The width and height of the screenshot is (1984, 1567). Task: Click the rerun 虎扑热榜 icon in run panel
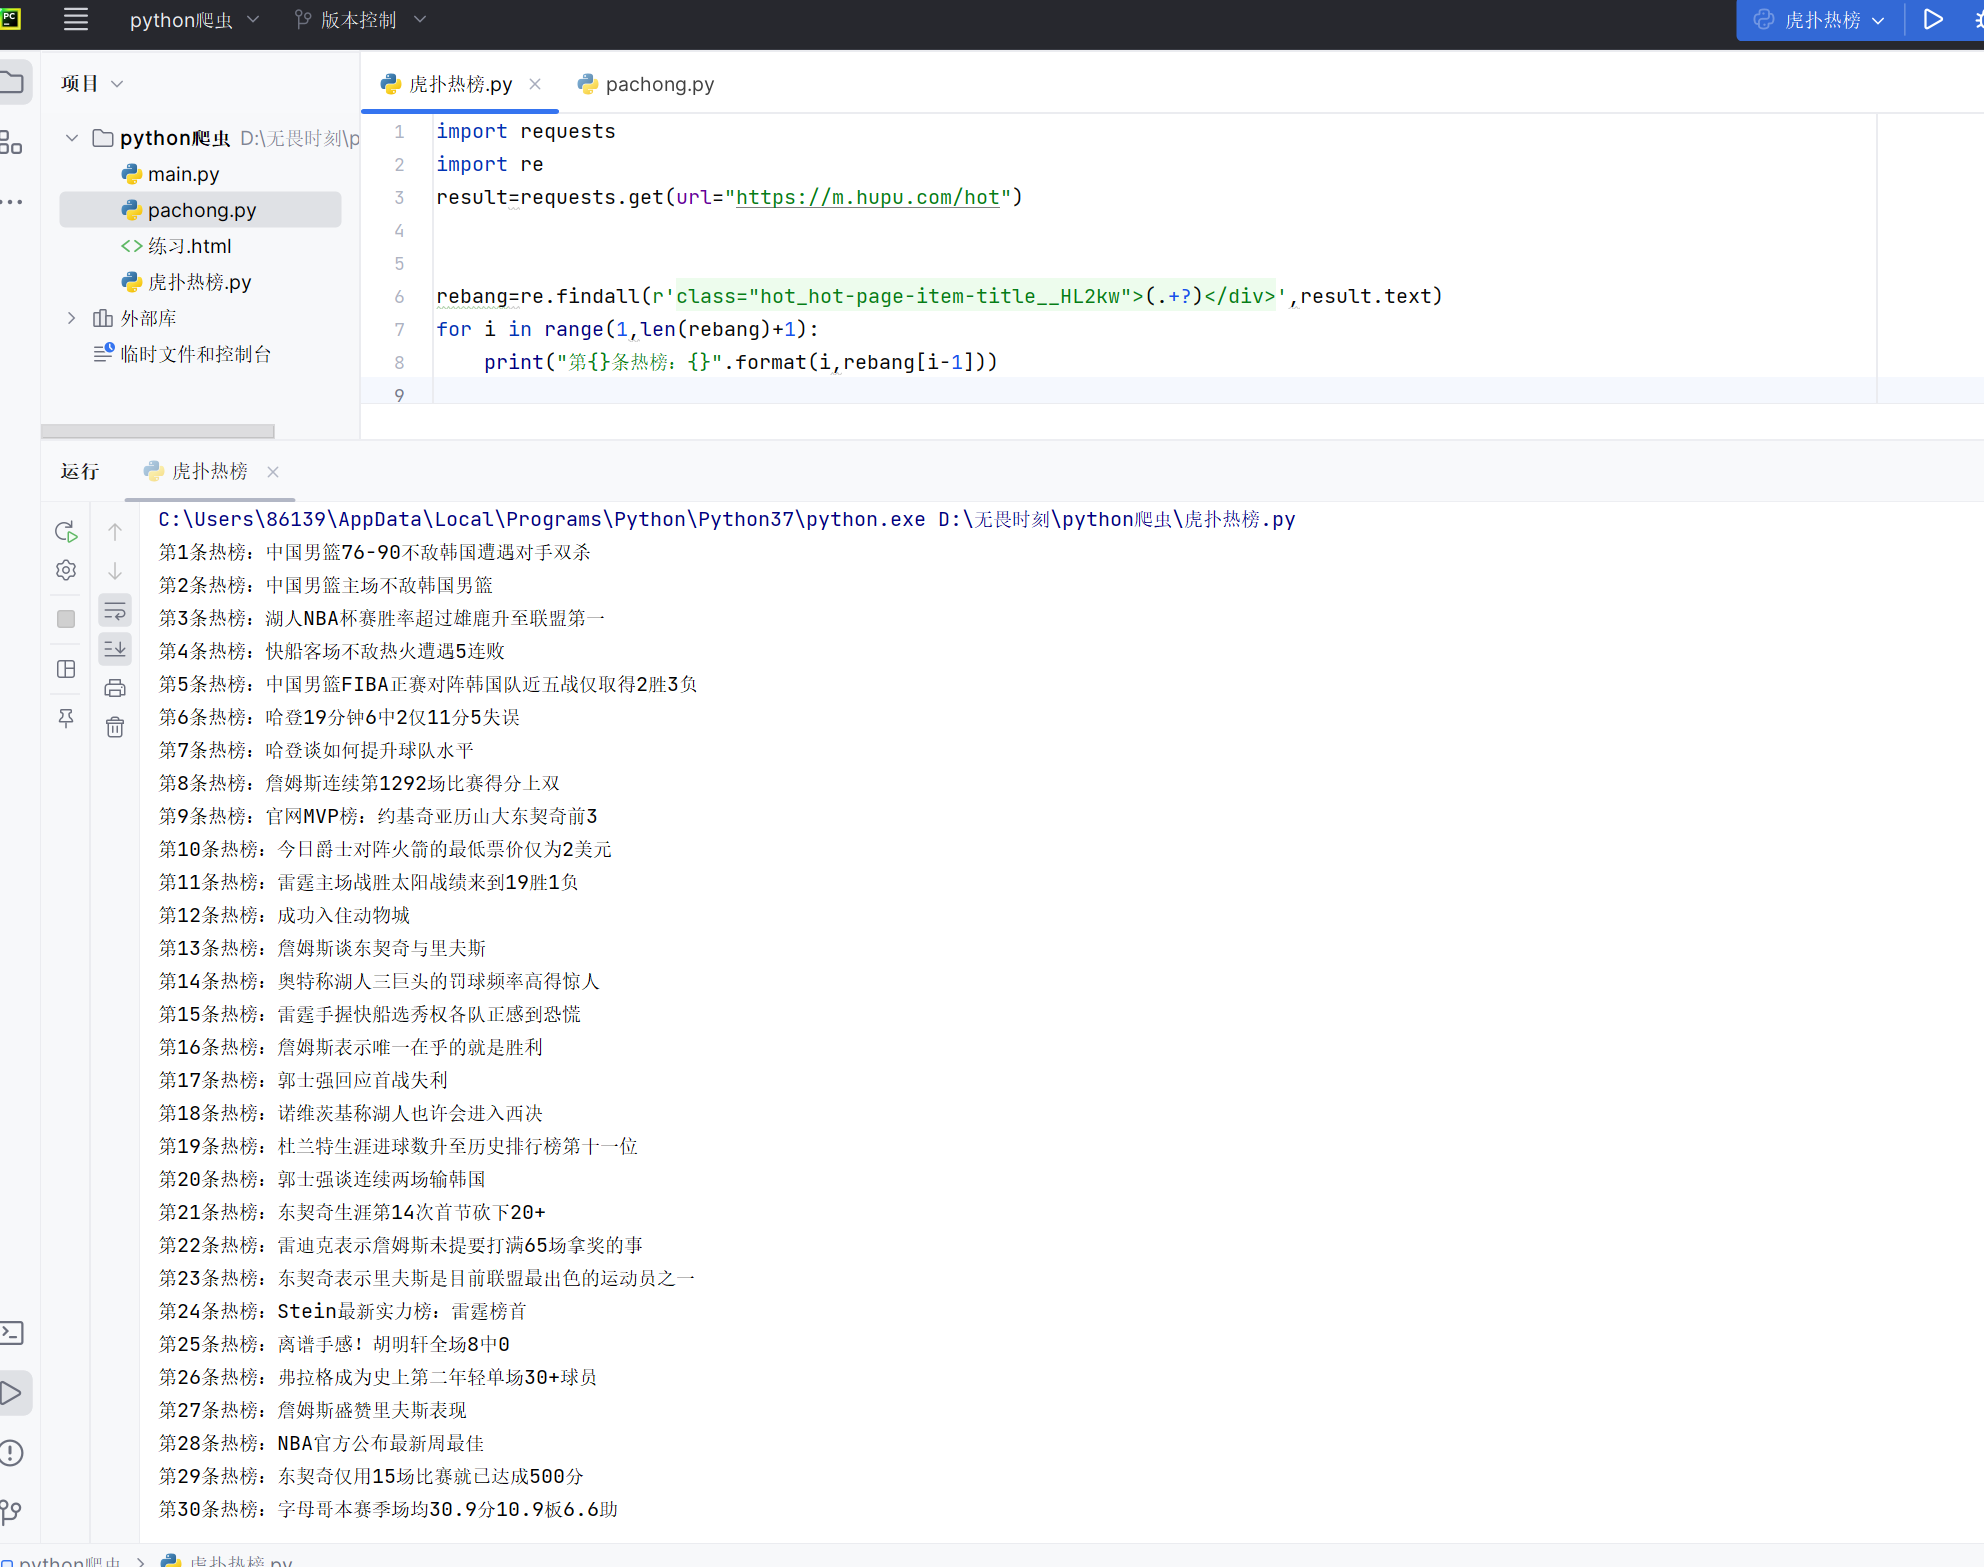click(66, 531)
